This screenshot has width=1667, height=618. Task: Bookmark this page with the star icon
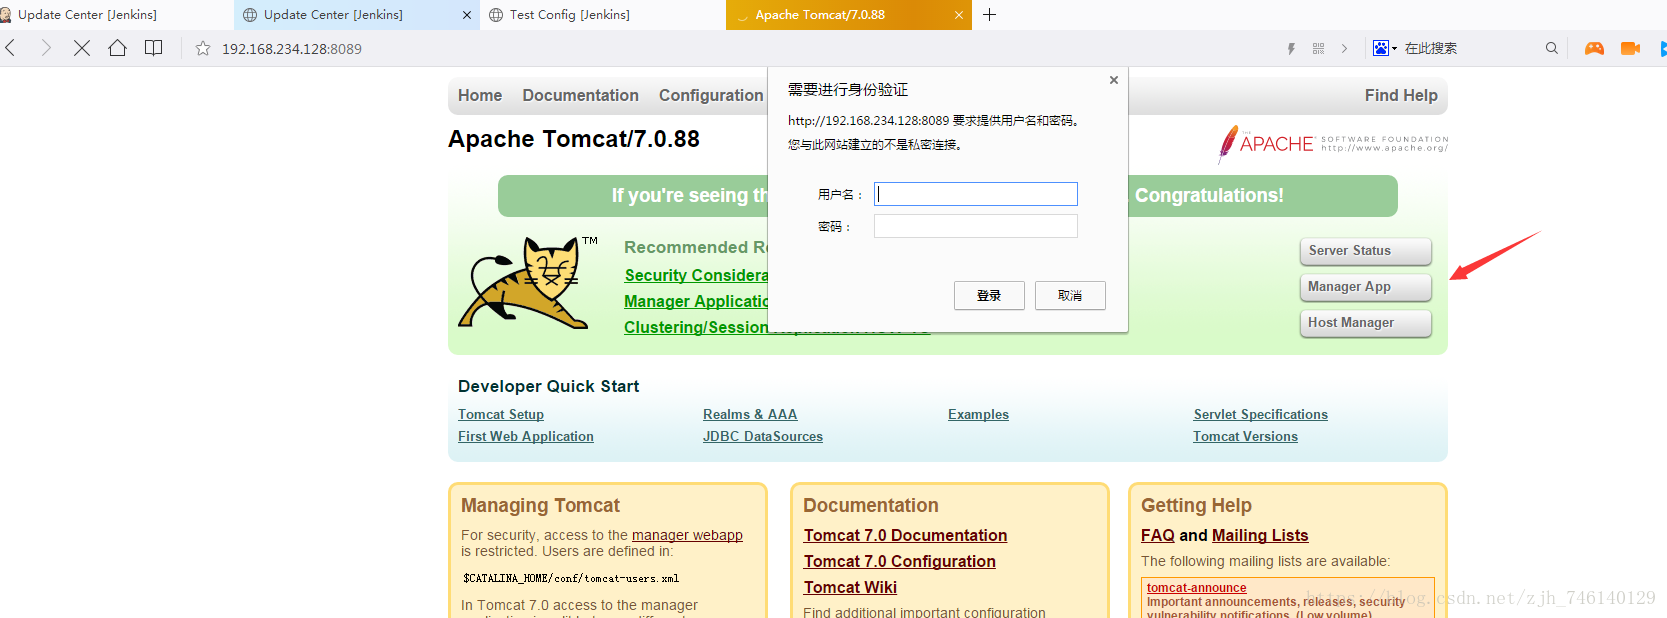pyautogui.click(x=203, y=48)
